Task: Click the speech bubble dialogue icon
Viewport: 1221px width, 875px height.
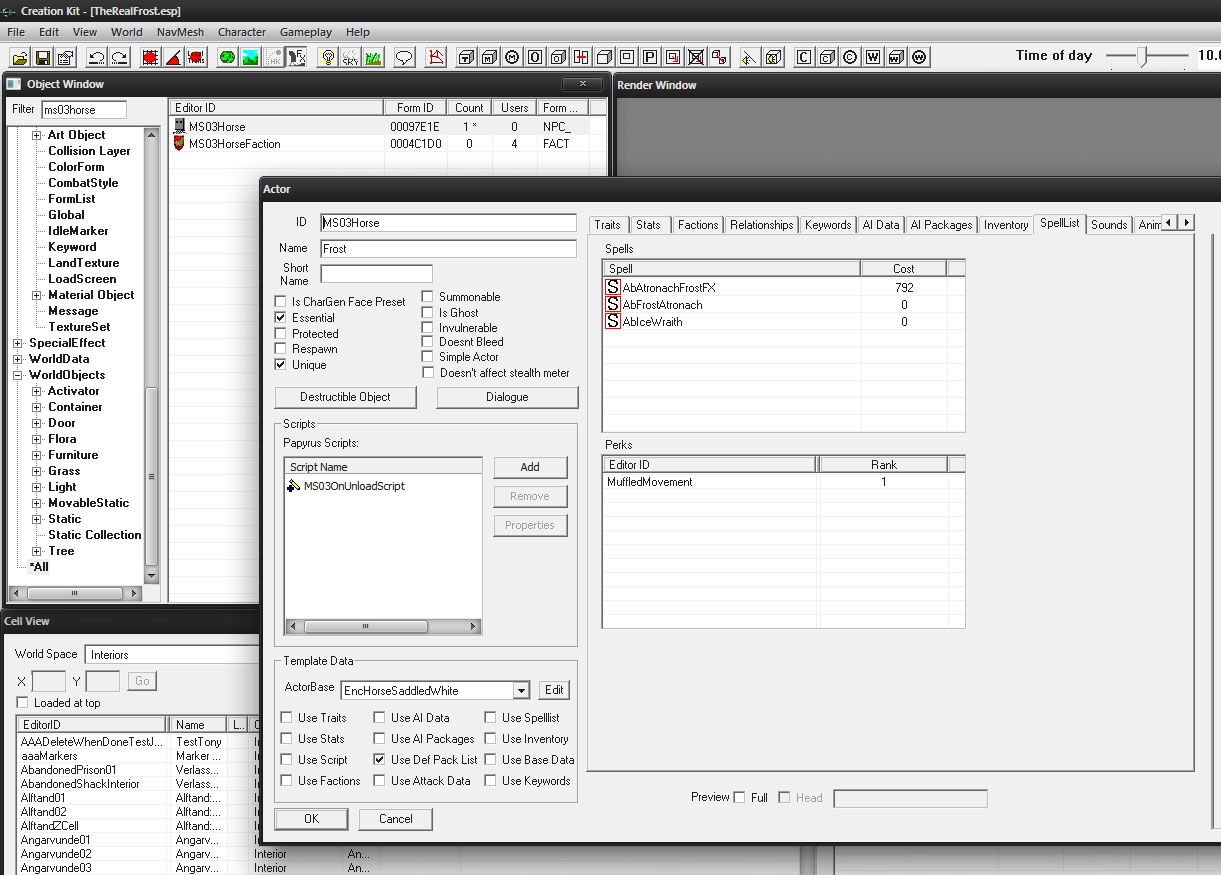Action: pyautogui.click(x=404, y=57)
